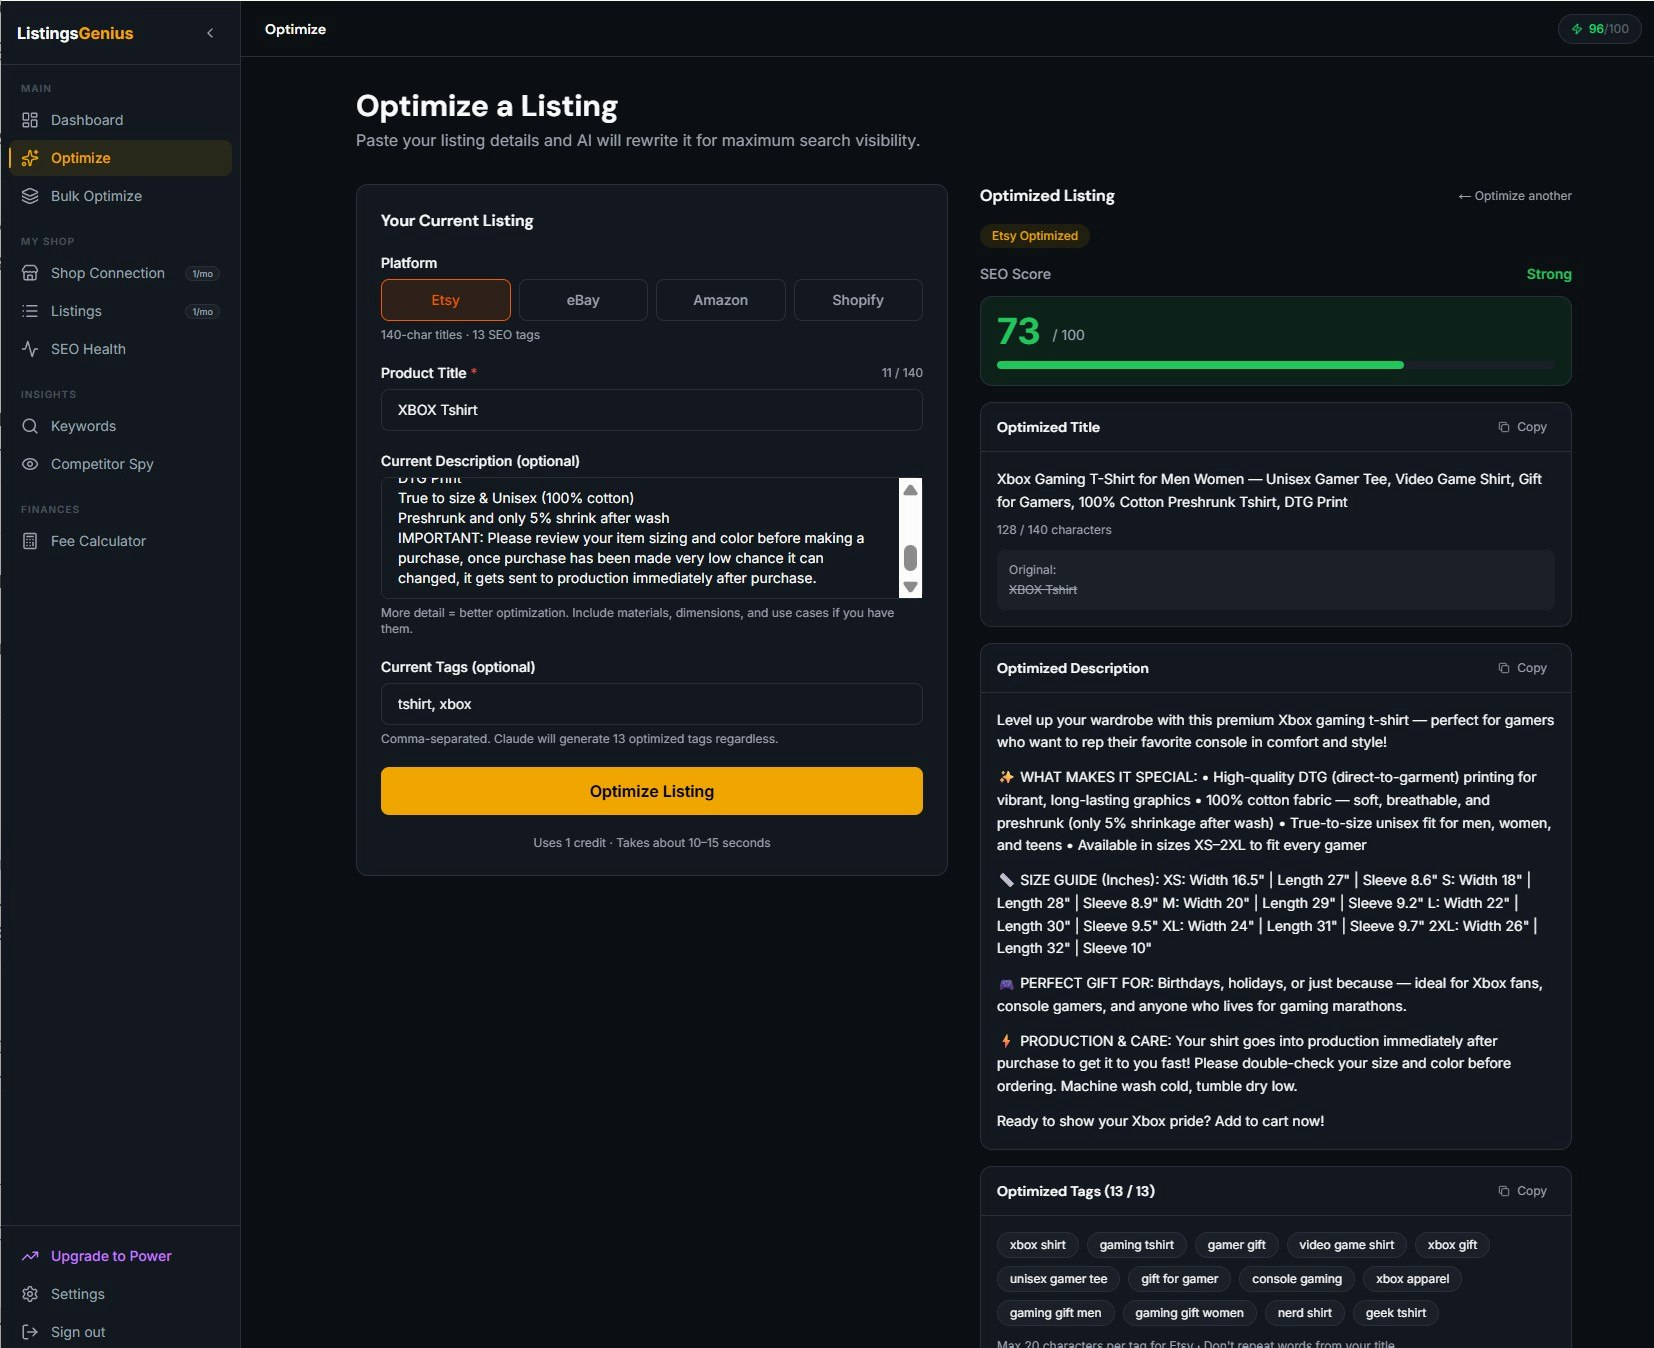Click the credits badge showing 96/100
The height and width of the screenshot is (1348, 1654).
(x=1599, y=29)
